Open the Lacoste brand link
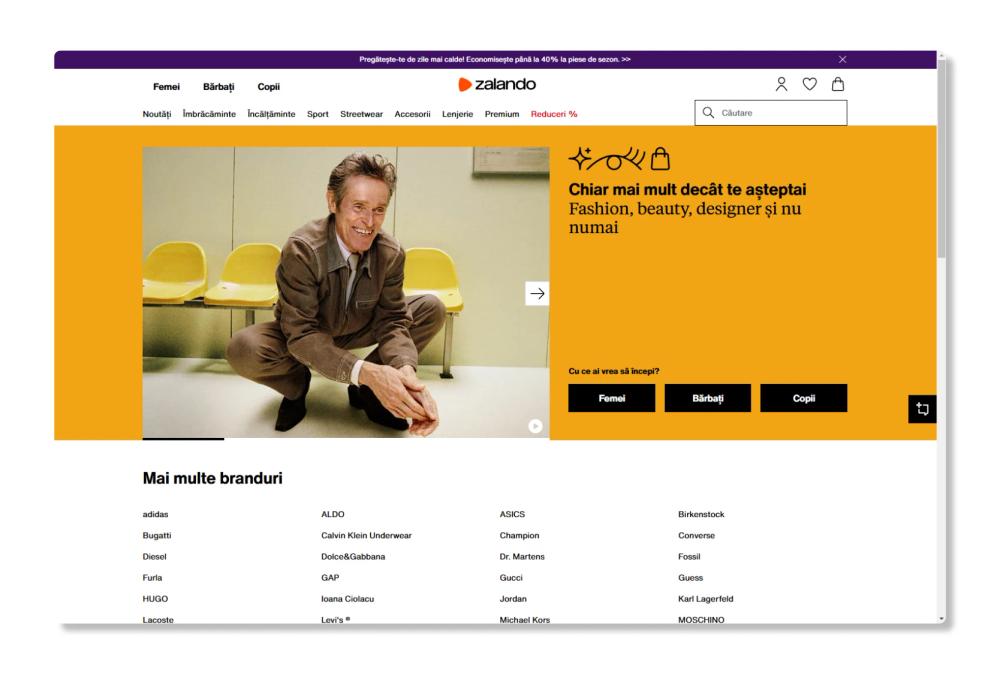The image size is (1000, 674). pos(158,619)
